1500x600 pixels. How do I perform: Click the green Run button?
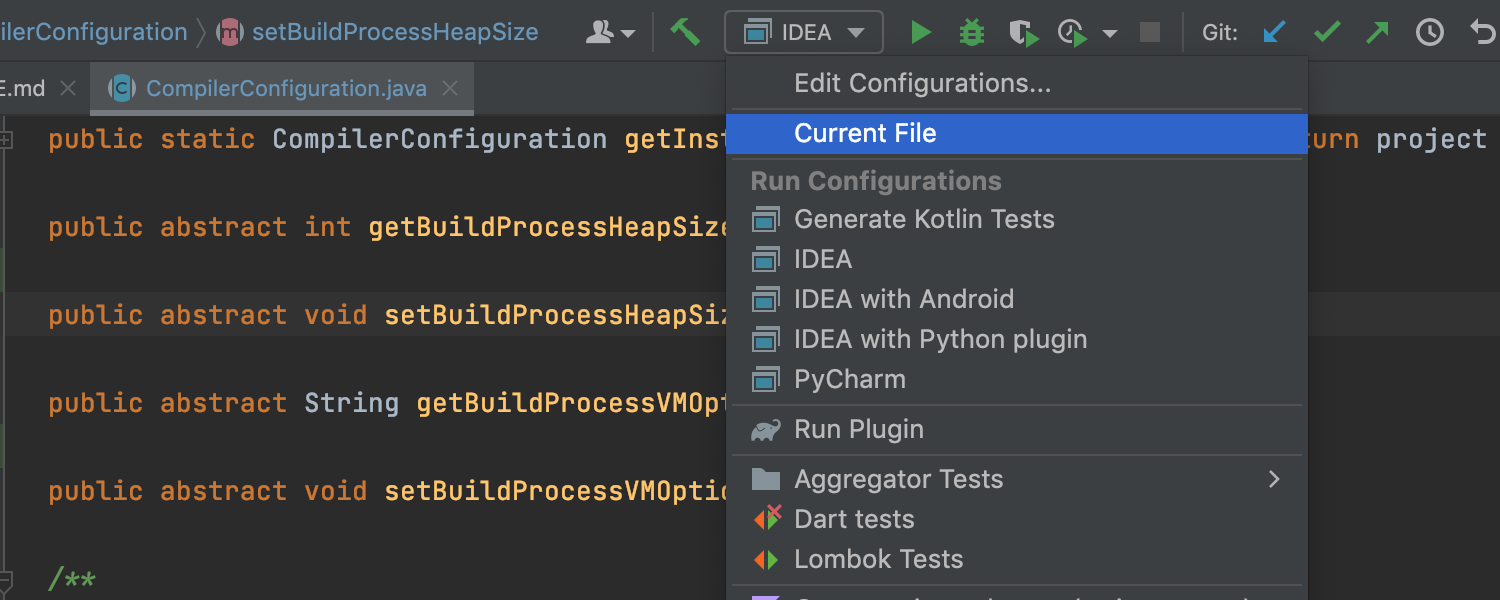921,33
